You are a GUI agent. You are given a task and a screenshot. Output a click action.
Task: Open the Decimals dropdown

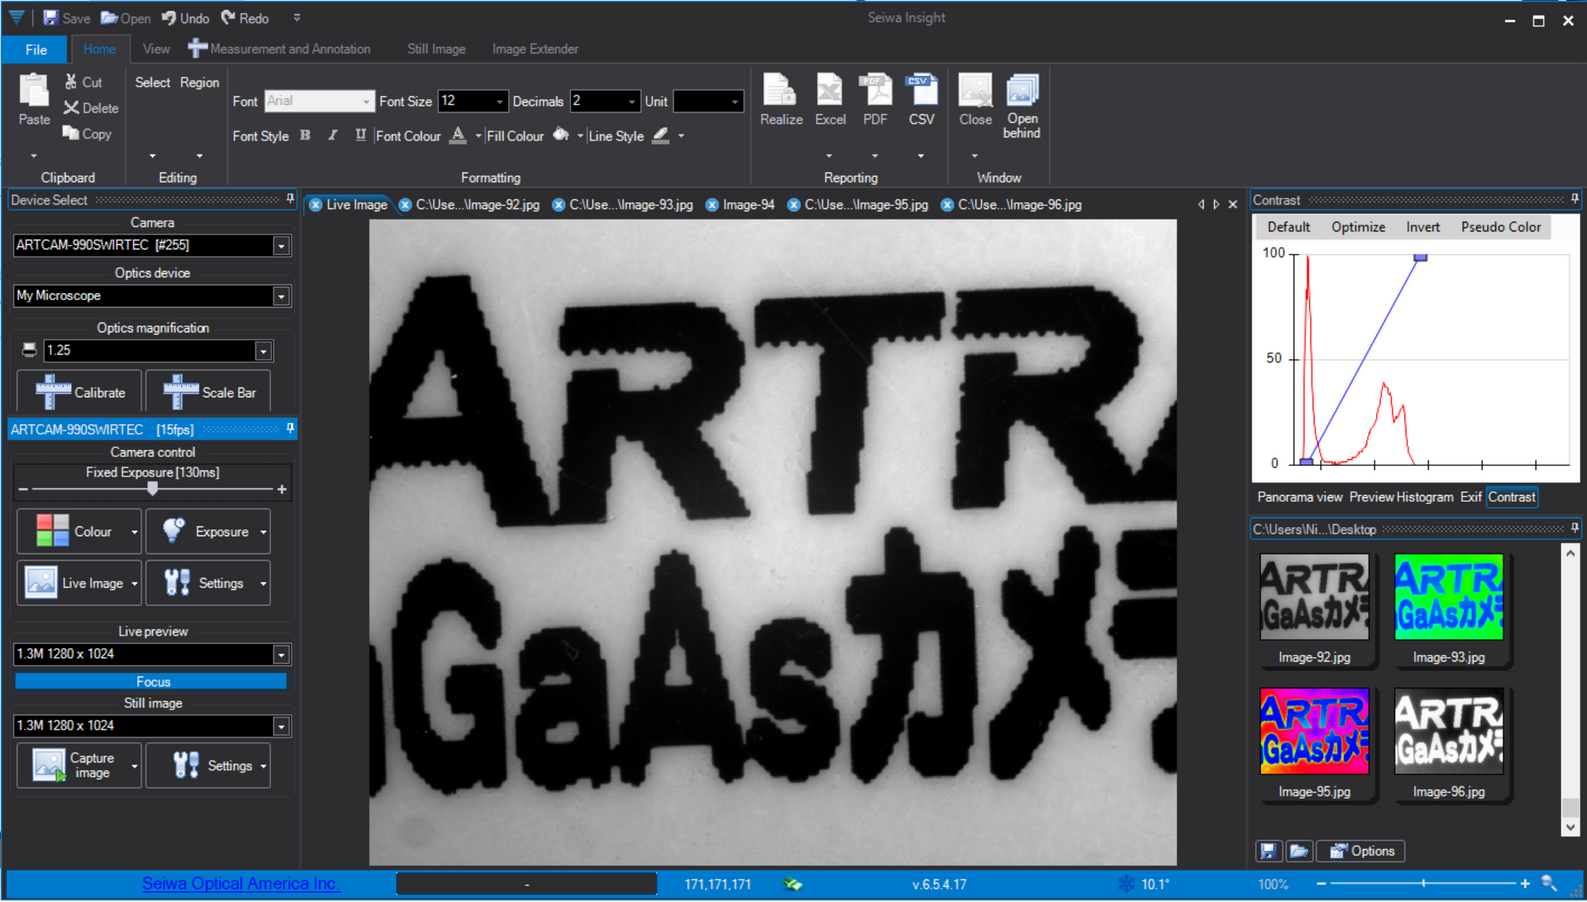[x=631, y=101]
